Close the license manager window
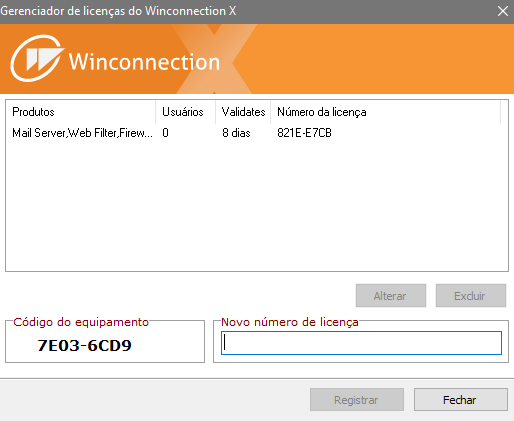 point(503,11)
